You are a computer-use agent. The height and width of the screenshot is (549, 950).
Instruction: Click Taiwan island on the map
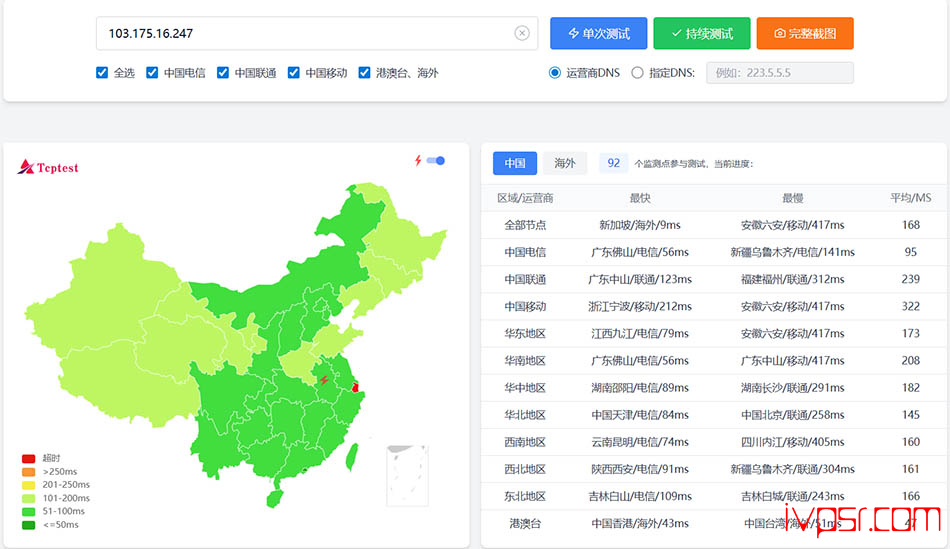[x=351, y=458]
